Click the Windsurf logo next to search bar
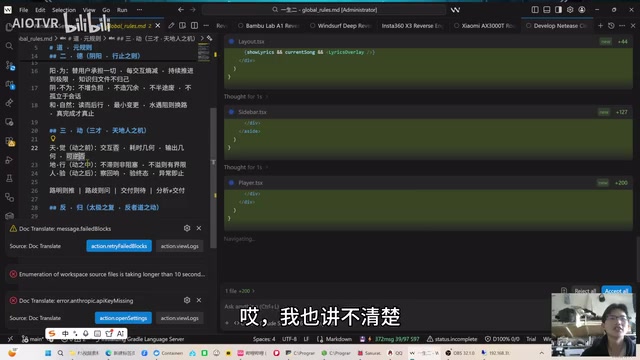The width and height of the screenshot is (640, 360). 456,10
